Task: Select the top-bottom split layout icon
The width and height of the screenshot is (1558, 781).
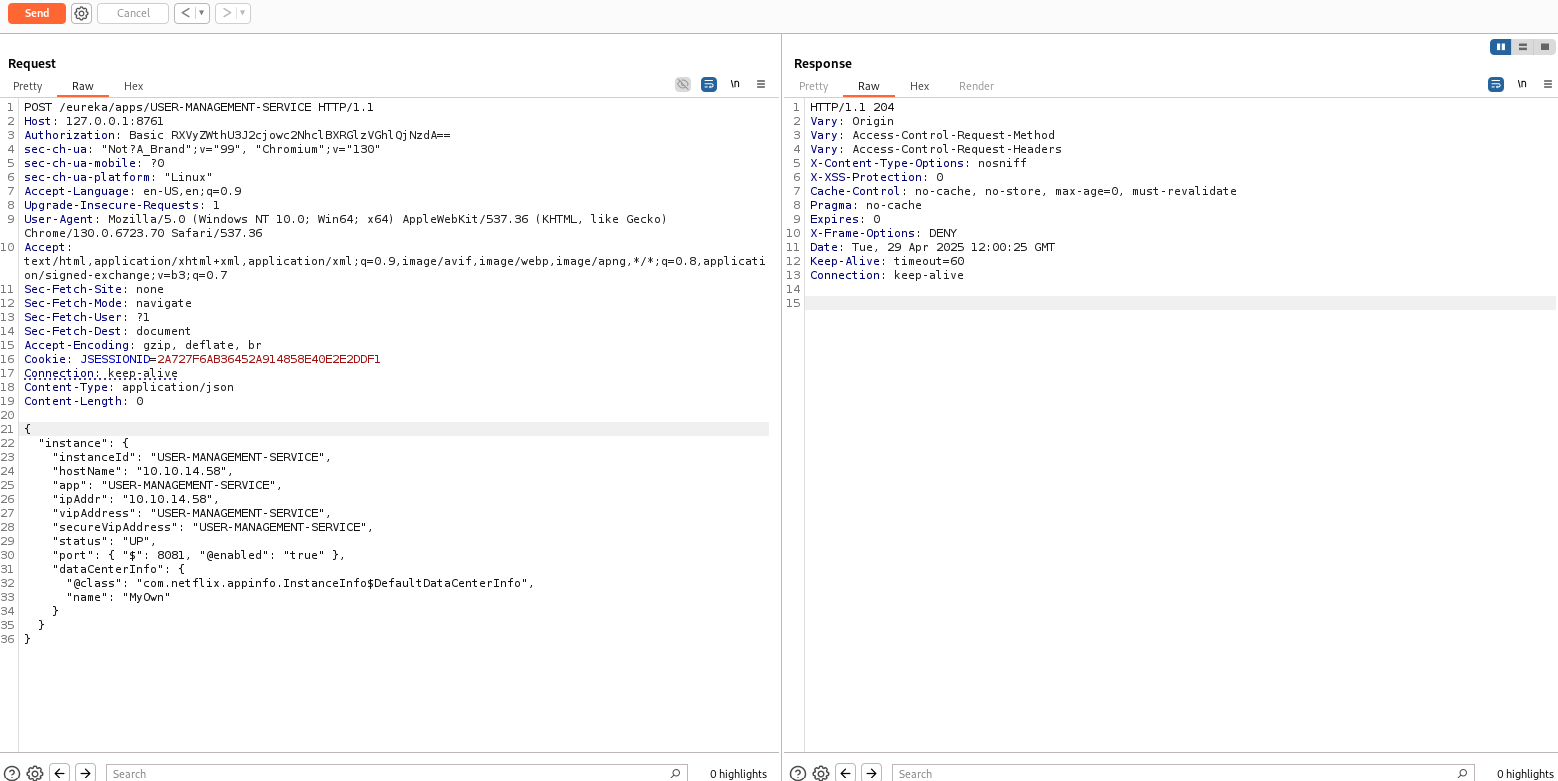Action: tap(1523, 47)
